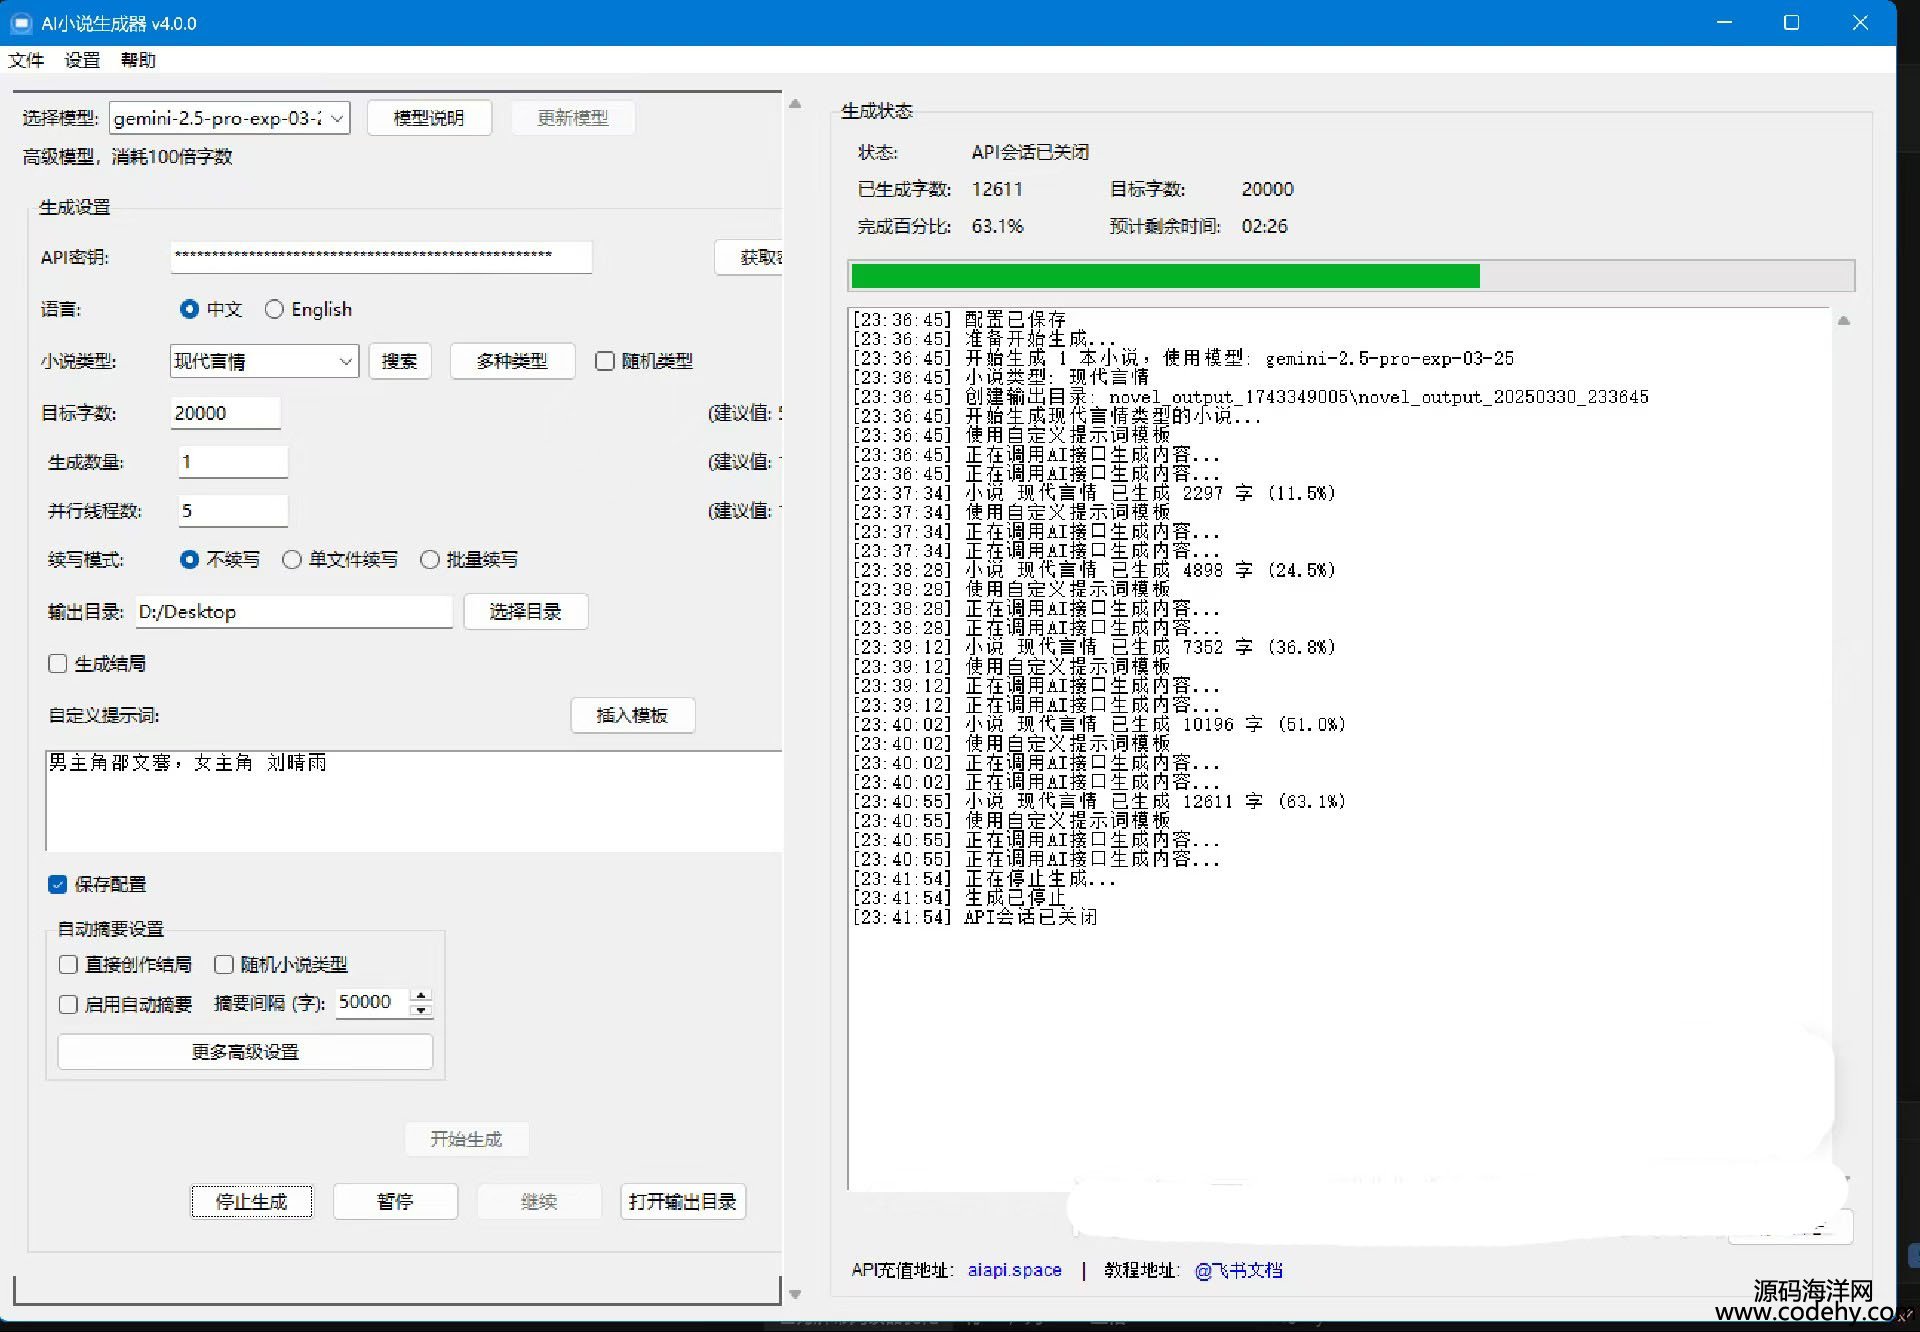
Task: Click the 更新模型 button
Action: point(572,118)
